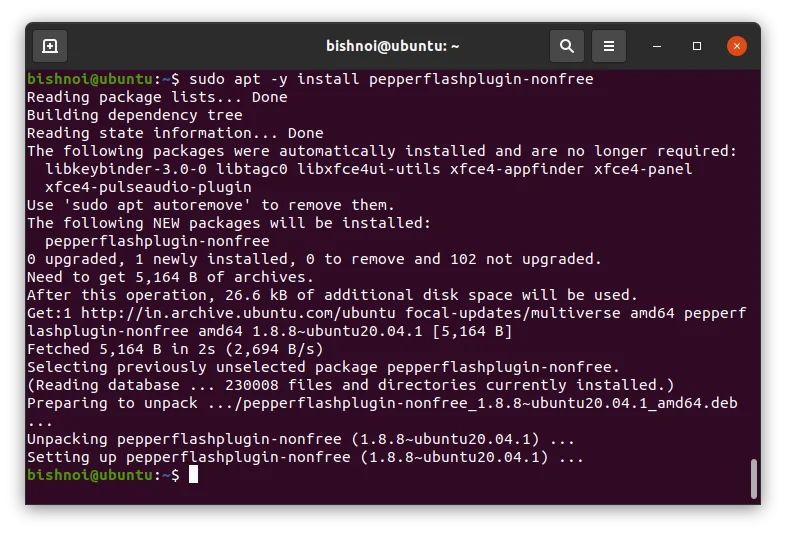Click the 'Setting up pepperflashplugin-nonfree' line
This screenshot has width=786, height=533.
pyautogui.click(x=305, y=458)
